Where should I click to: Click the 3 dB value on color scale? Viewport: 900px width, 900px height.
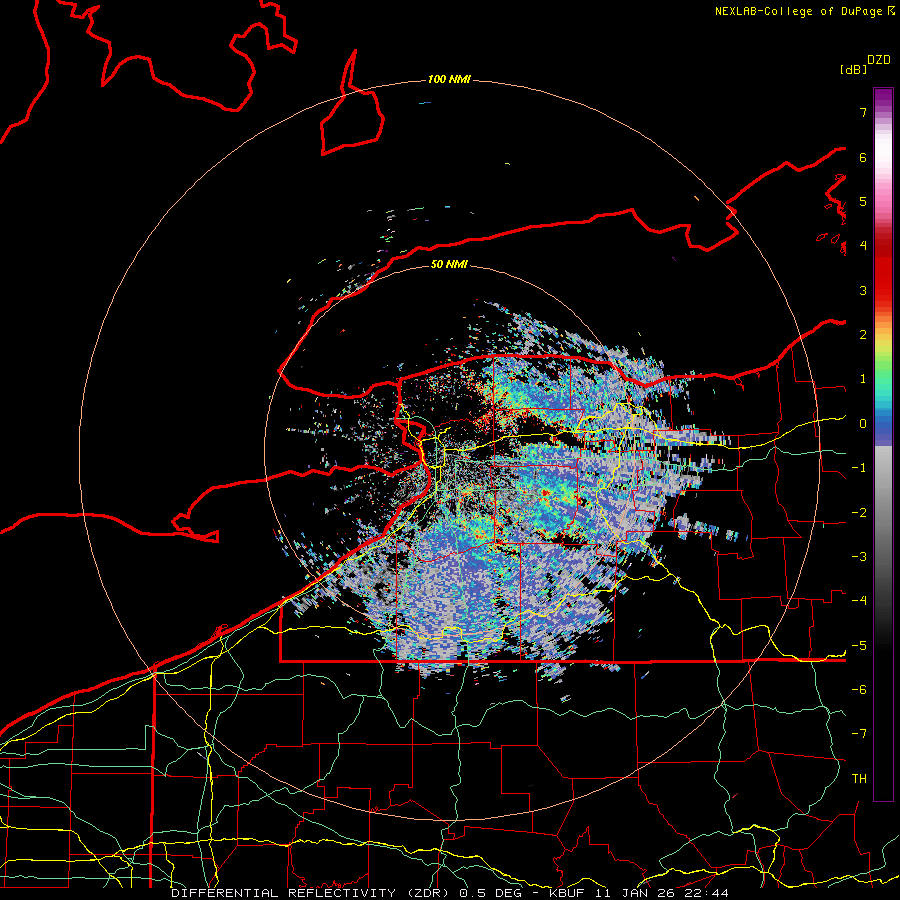[863, 290]
